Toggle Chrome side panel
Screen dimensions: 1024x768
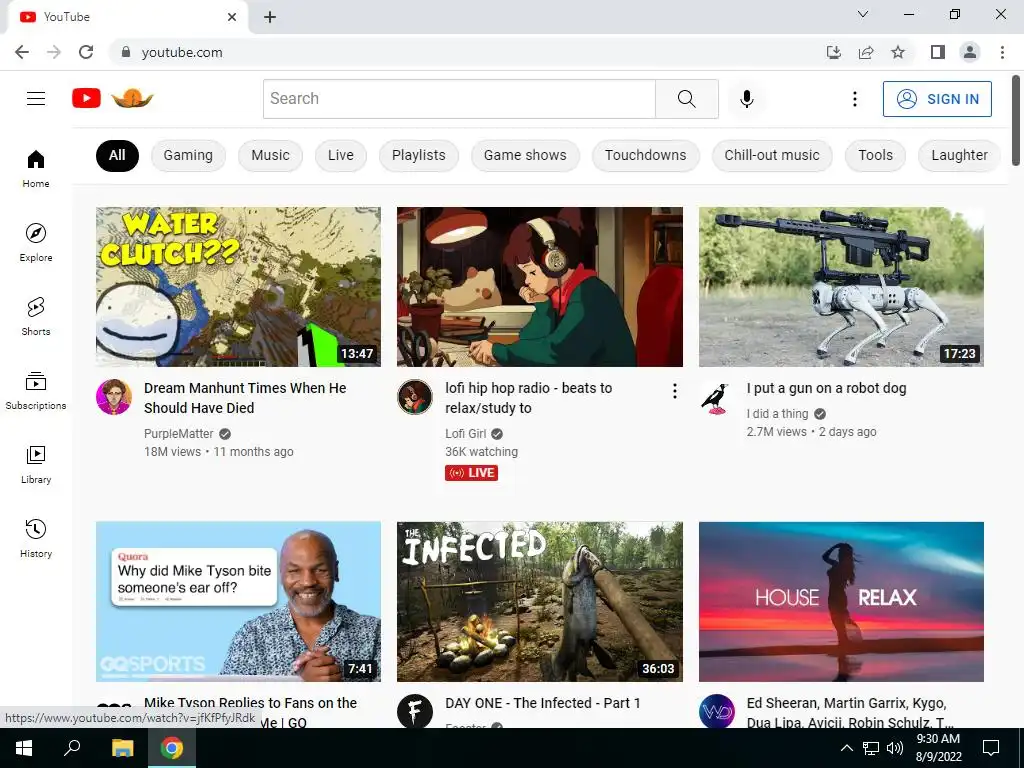point(938,52)
